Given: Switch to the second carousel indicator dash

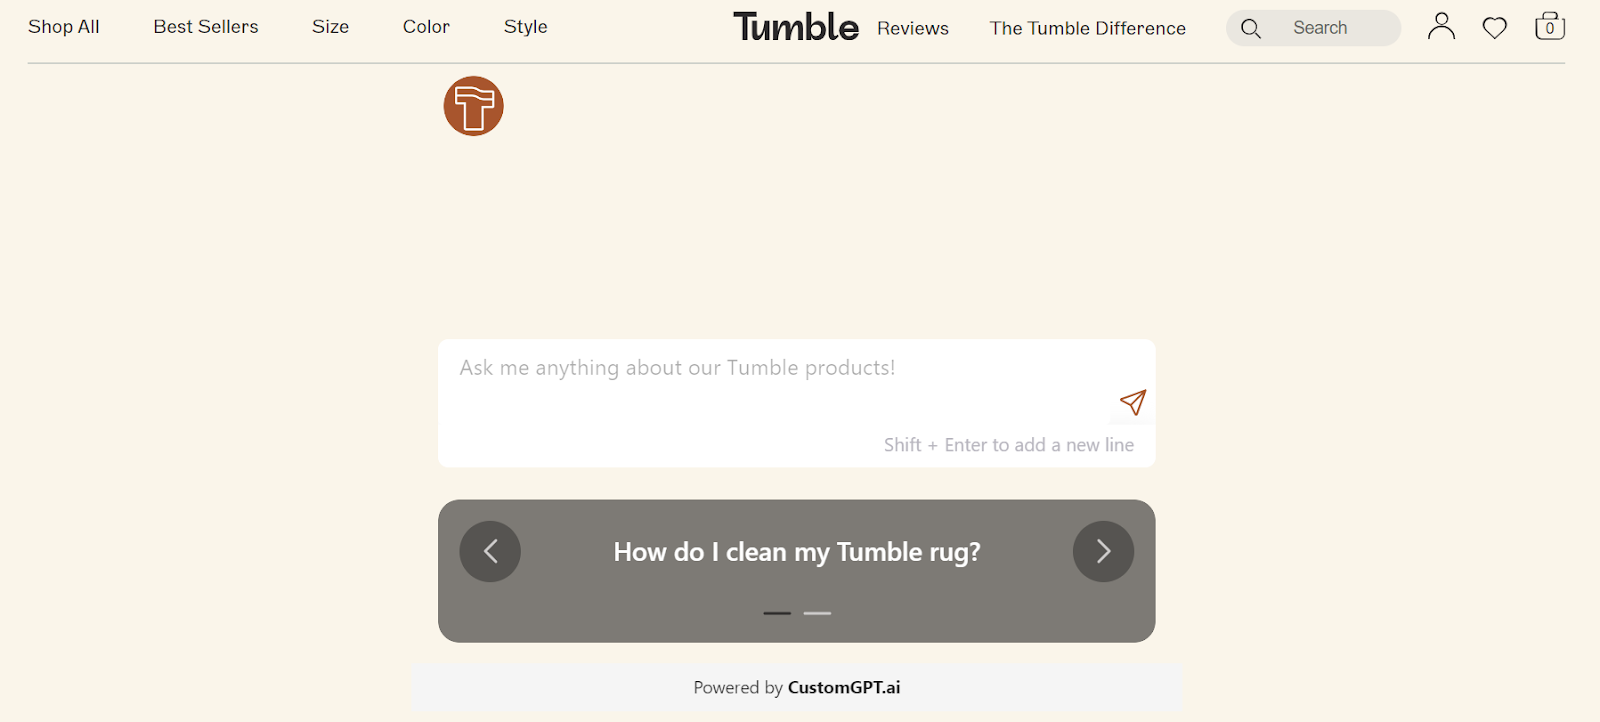Looking at the screenshot, I should (x=817, y=613).
